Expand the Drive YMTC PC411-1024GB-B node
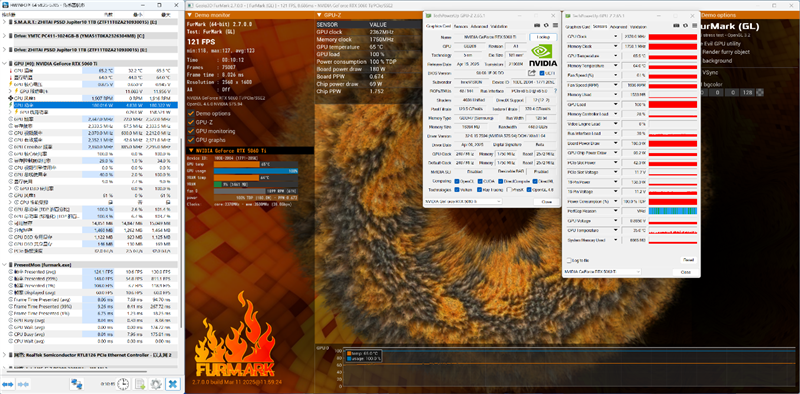The width and height of the screenshot is (800, 394). (5, 36)
